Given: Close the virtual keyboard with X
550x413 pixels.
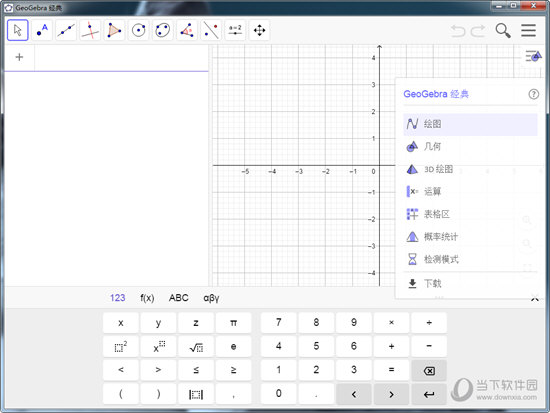Looking at the screenshot, I should [535, 299].
